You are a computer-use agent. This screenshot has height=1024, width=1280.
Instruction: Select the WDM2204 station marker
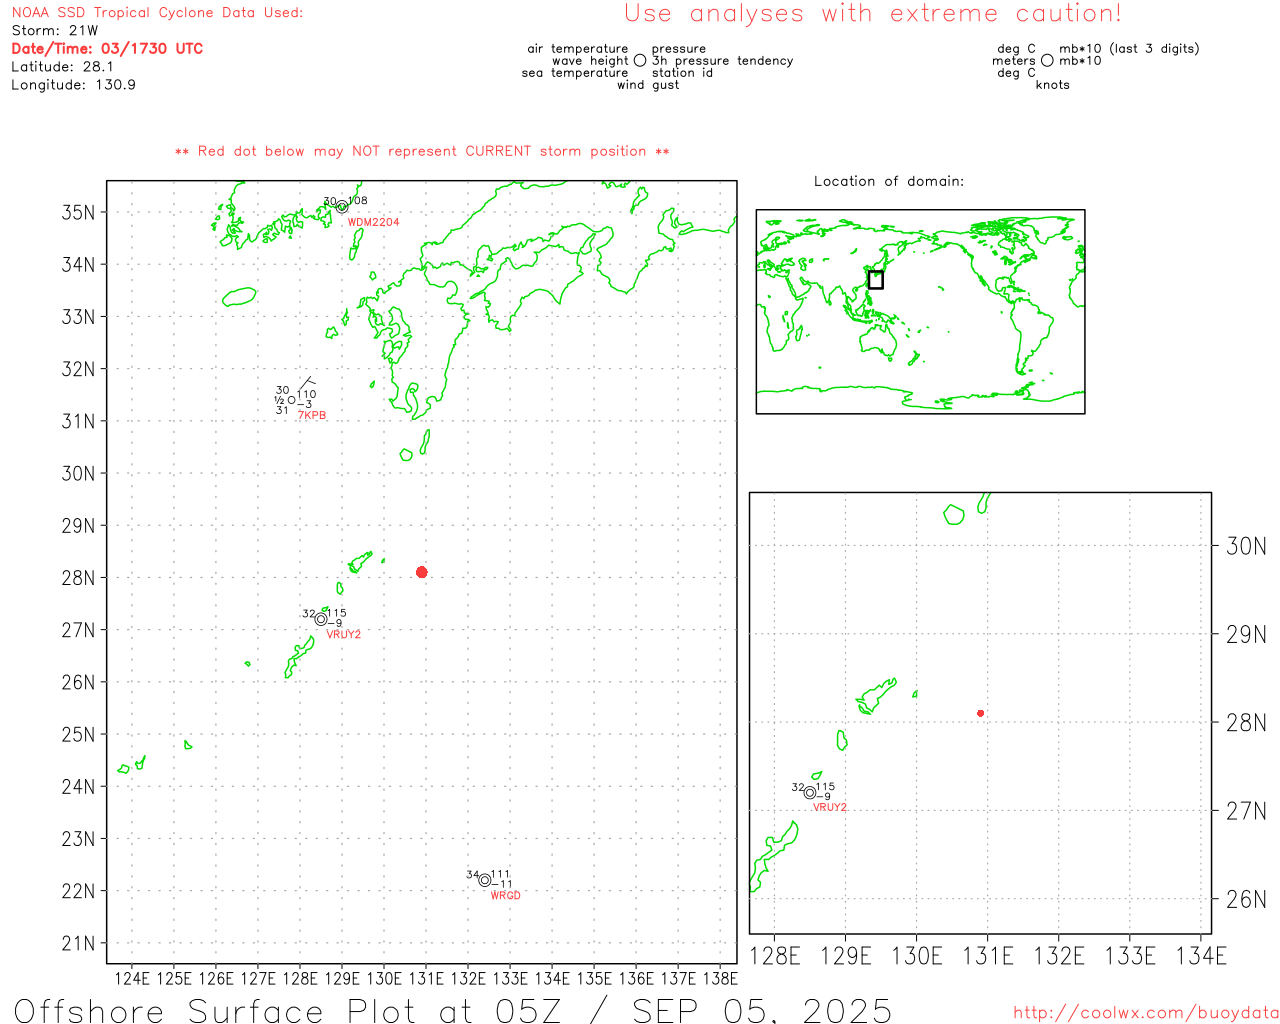pyautogui.click(x=342, y=207)
